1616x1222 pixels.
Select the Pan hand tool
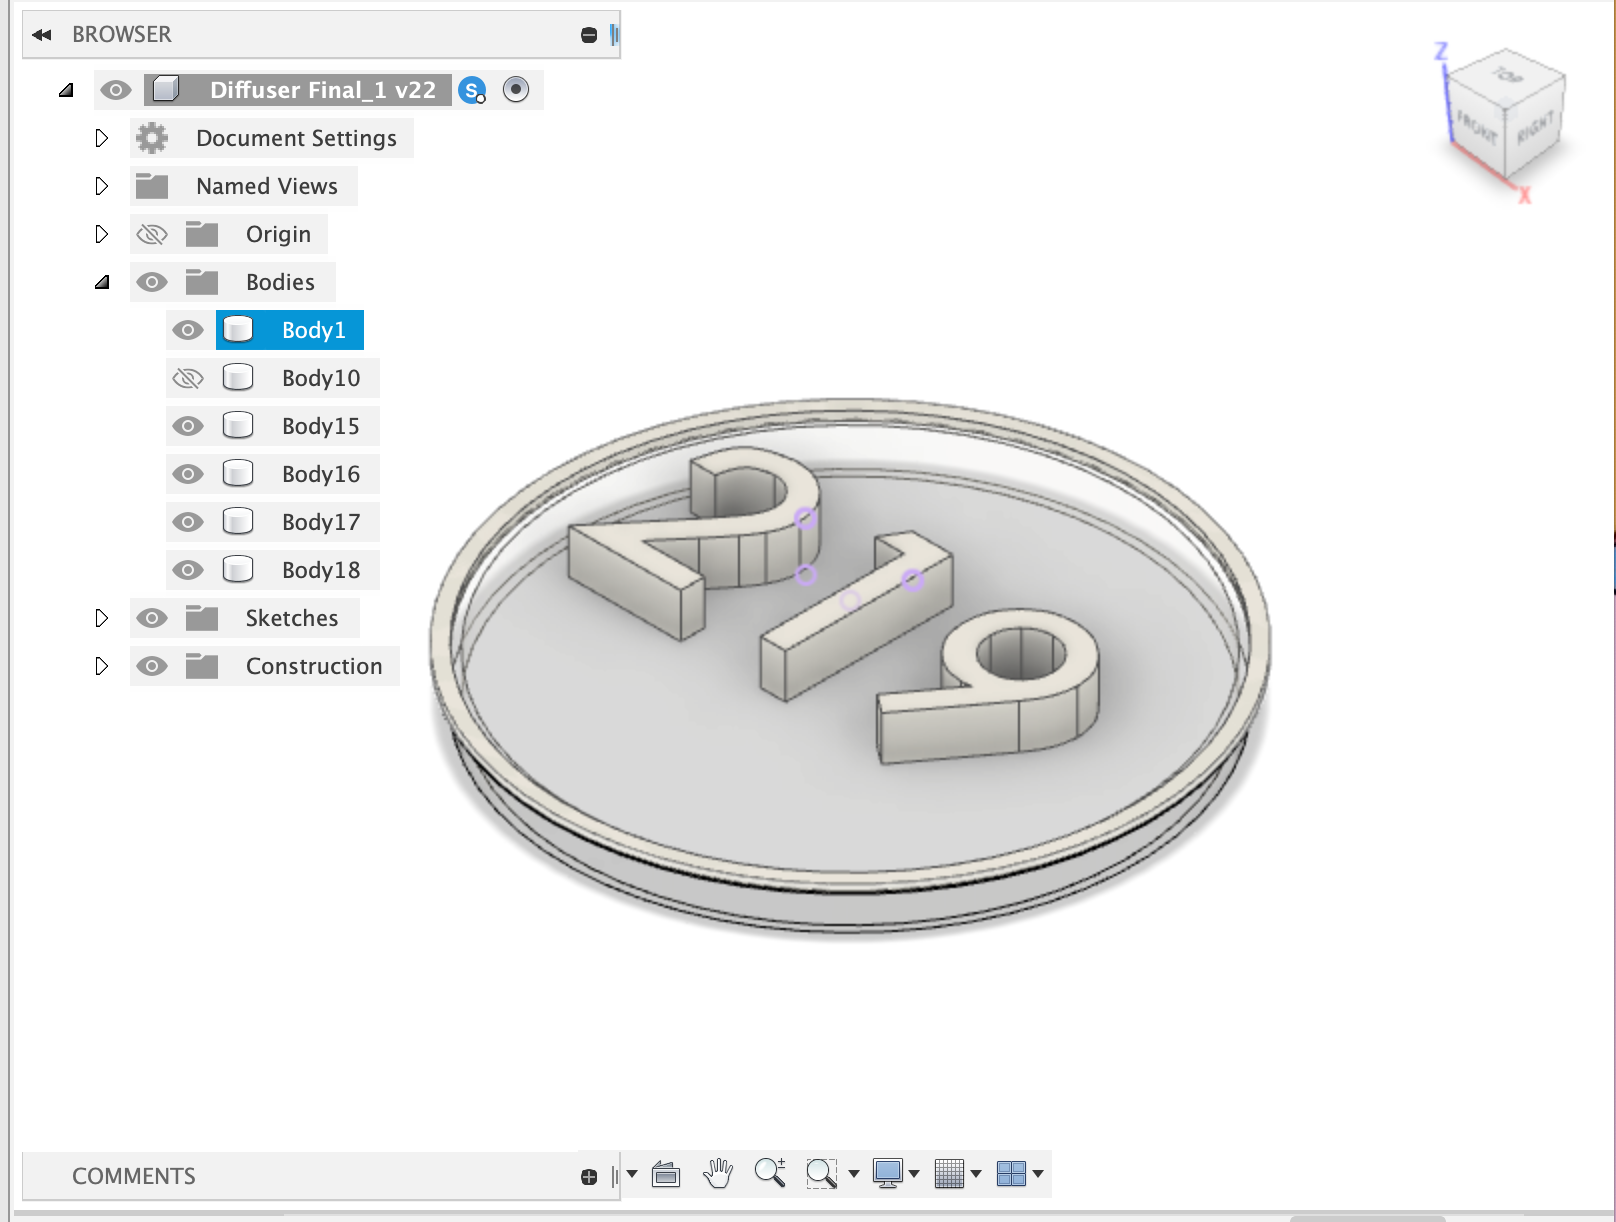718,1174
